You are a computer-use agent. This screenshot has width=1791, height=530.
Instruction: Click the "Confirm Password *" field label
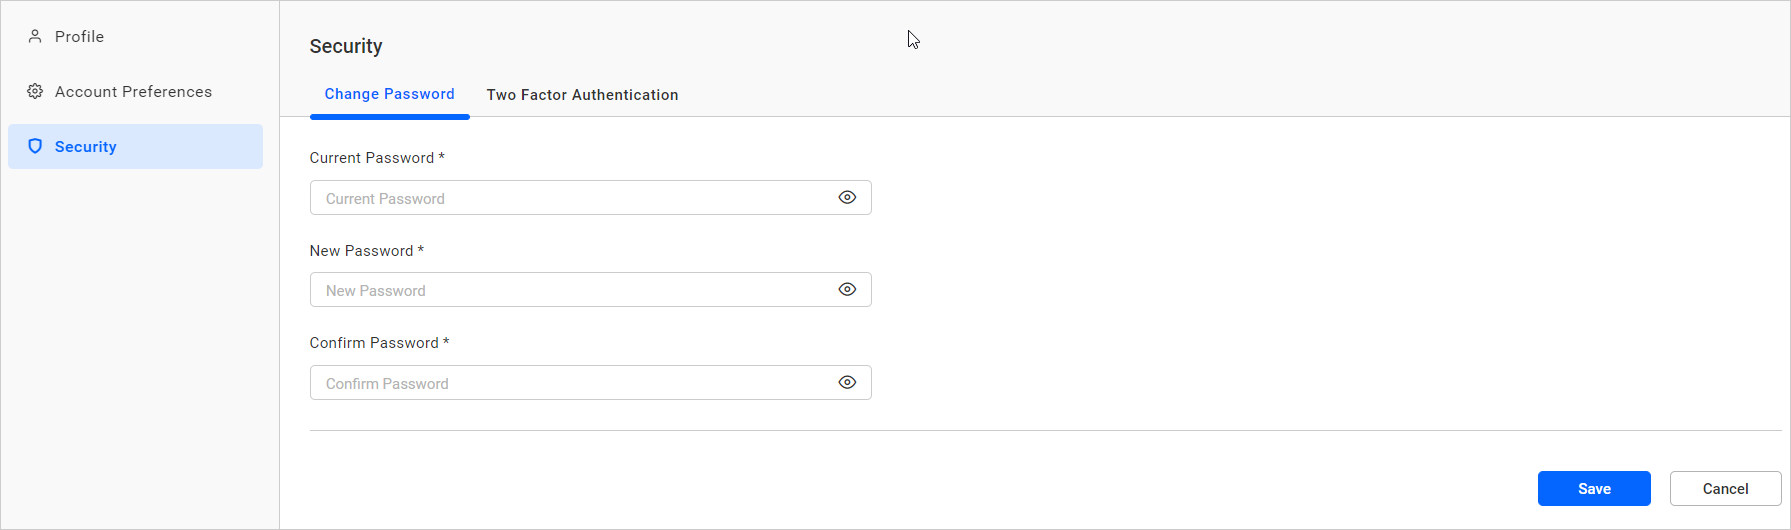point(379,343)
